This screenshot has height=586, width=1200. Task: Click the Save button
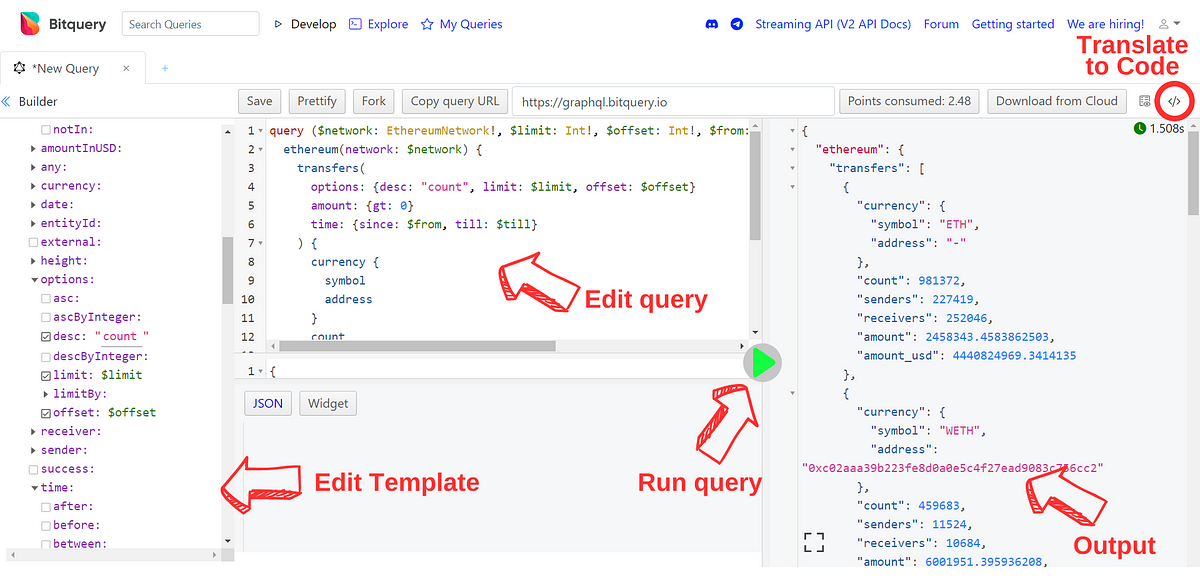click(x=259, y=101)
